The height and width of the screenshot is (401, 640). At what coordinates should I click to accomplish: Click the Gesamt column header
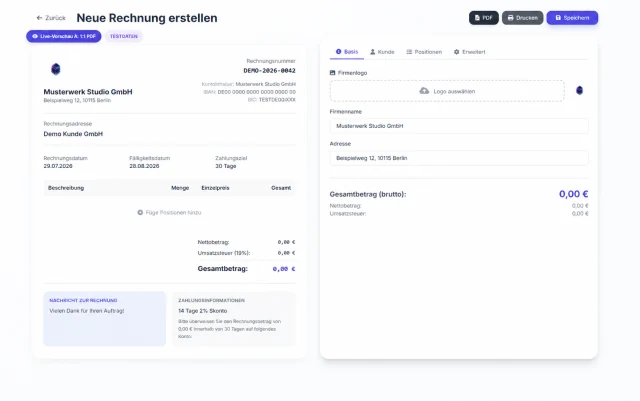point(281,188)
